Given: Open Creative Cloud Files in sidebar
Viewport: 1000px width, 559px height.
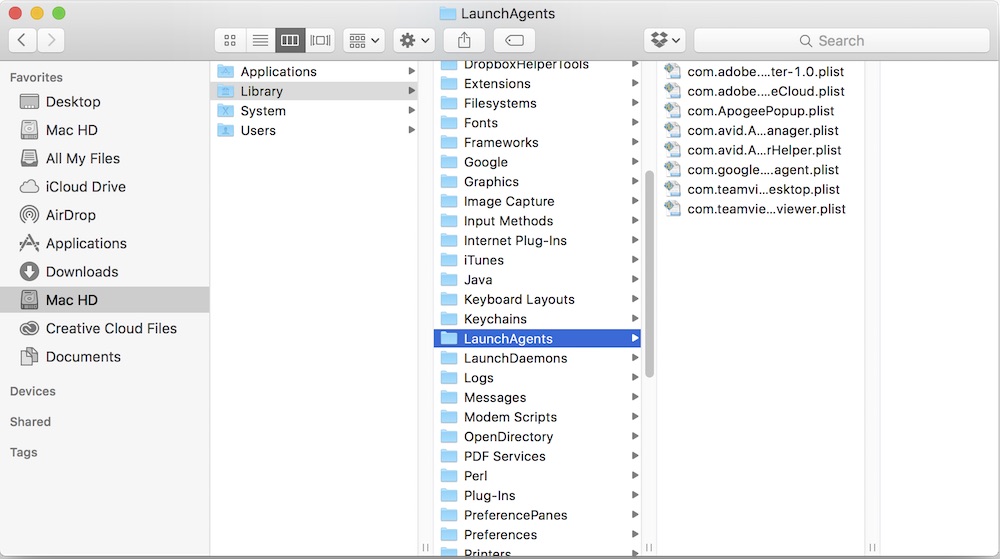Looking at the screenshot, I should coord(105,328).
